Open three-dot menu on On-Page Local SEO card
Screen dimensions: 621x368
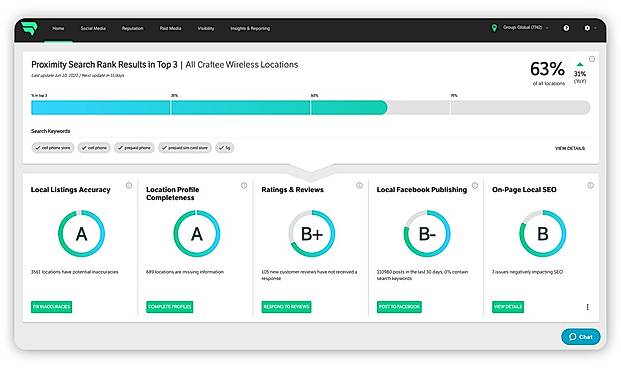(x=587, y=307)
